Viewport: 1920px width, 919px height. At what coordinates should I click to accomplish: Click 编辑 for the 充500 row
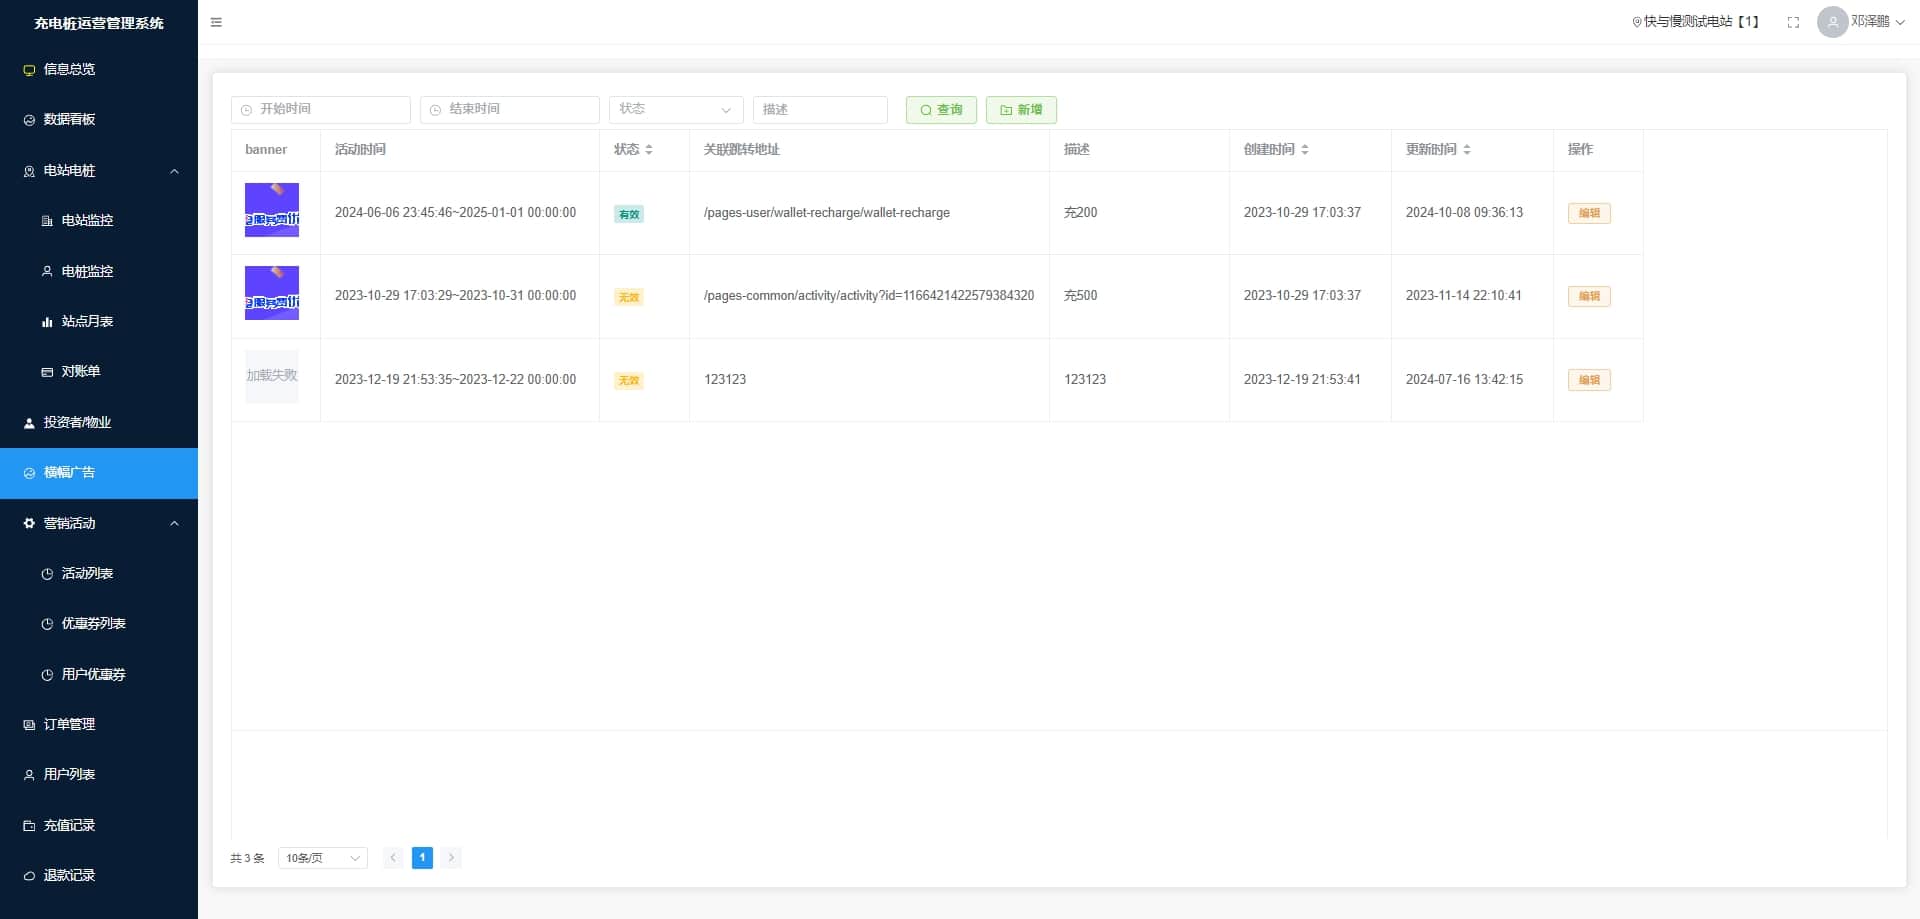click(1589, 296)
